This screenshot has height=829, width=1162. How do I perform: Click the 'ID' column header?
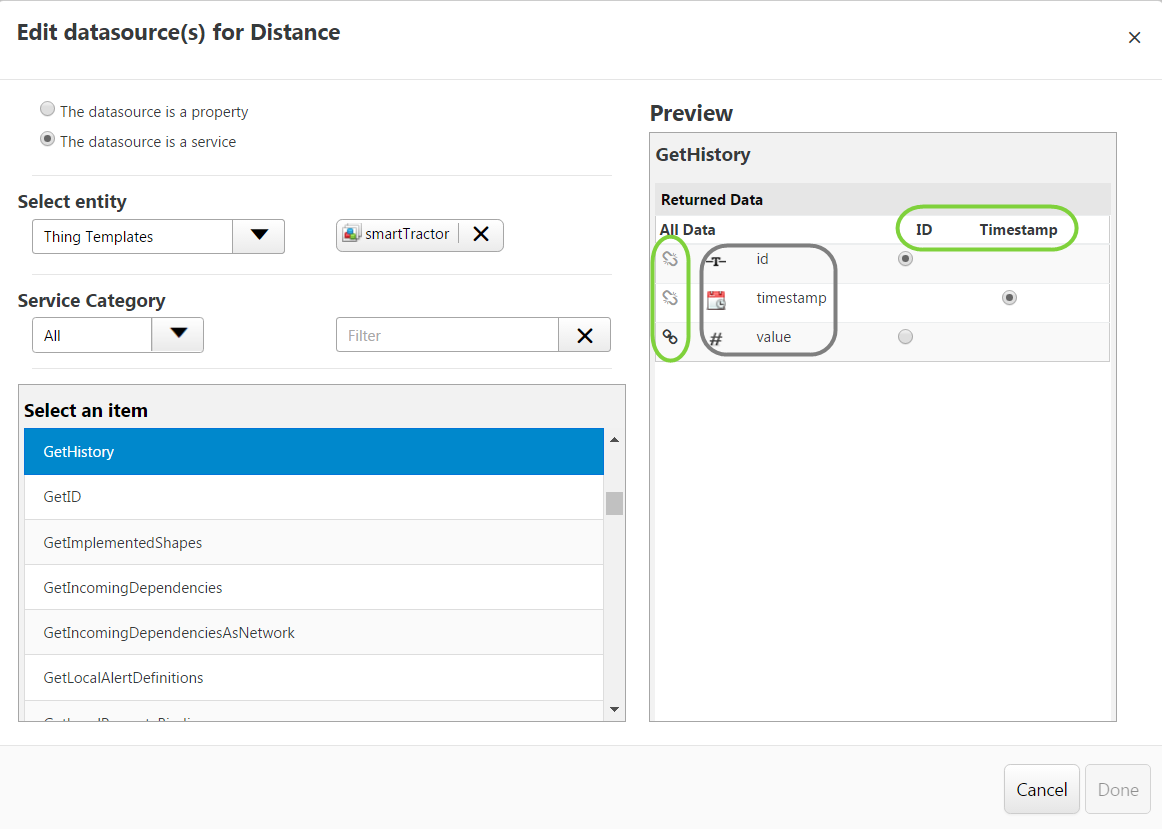click(x=923, y=230)
